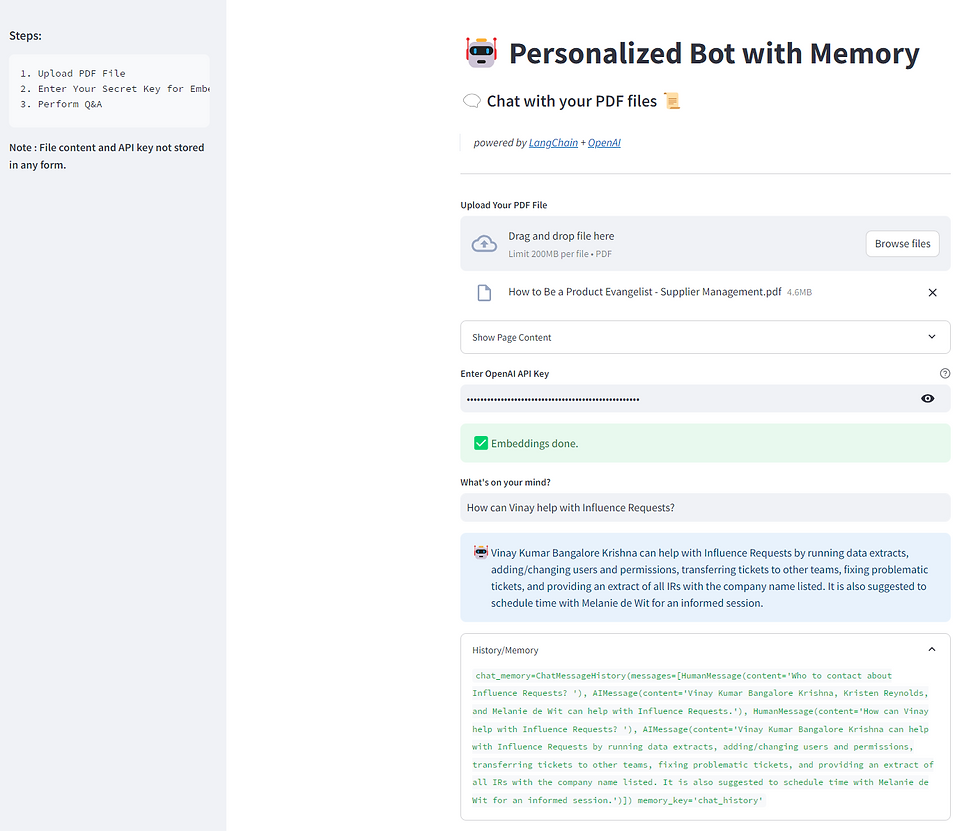
Task: Remove the uploaded Supplier Management PDF
Action: 932,292
